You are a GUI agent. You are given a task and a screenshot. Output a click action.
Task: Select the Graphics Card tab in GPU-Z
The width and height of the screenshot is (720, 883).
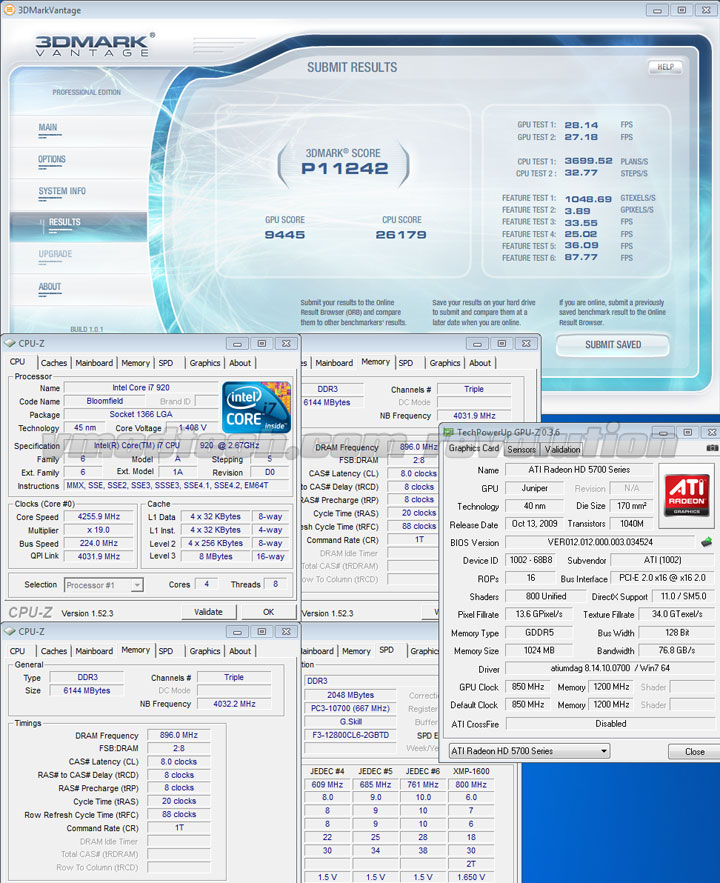[x=474, y=448]
